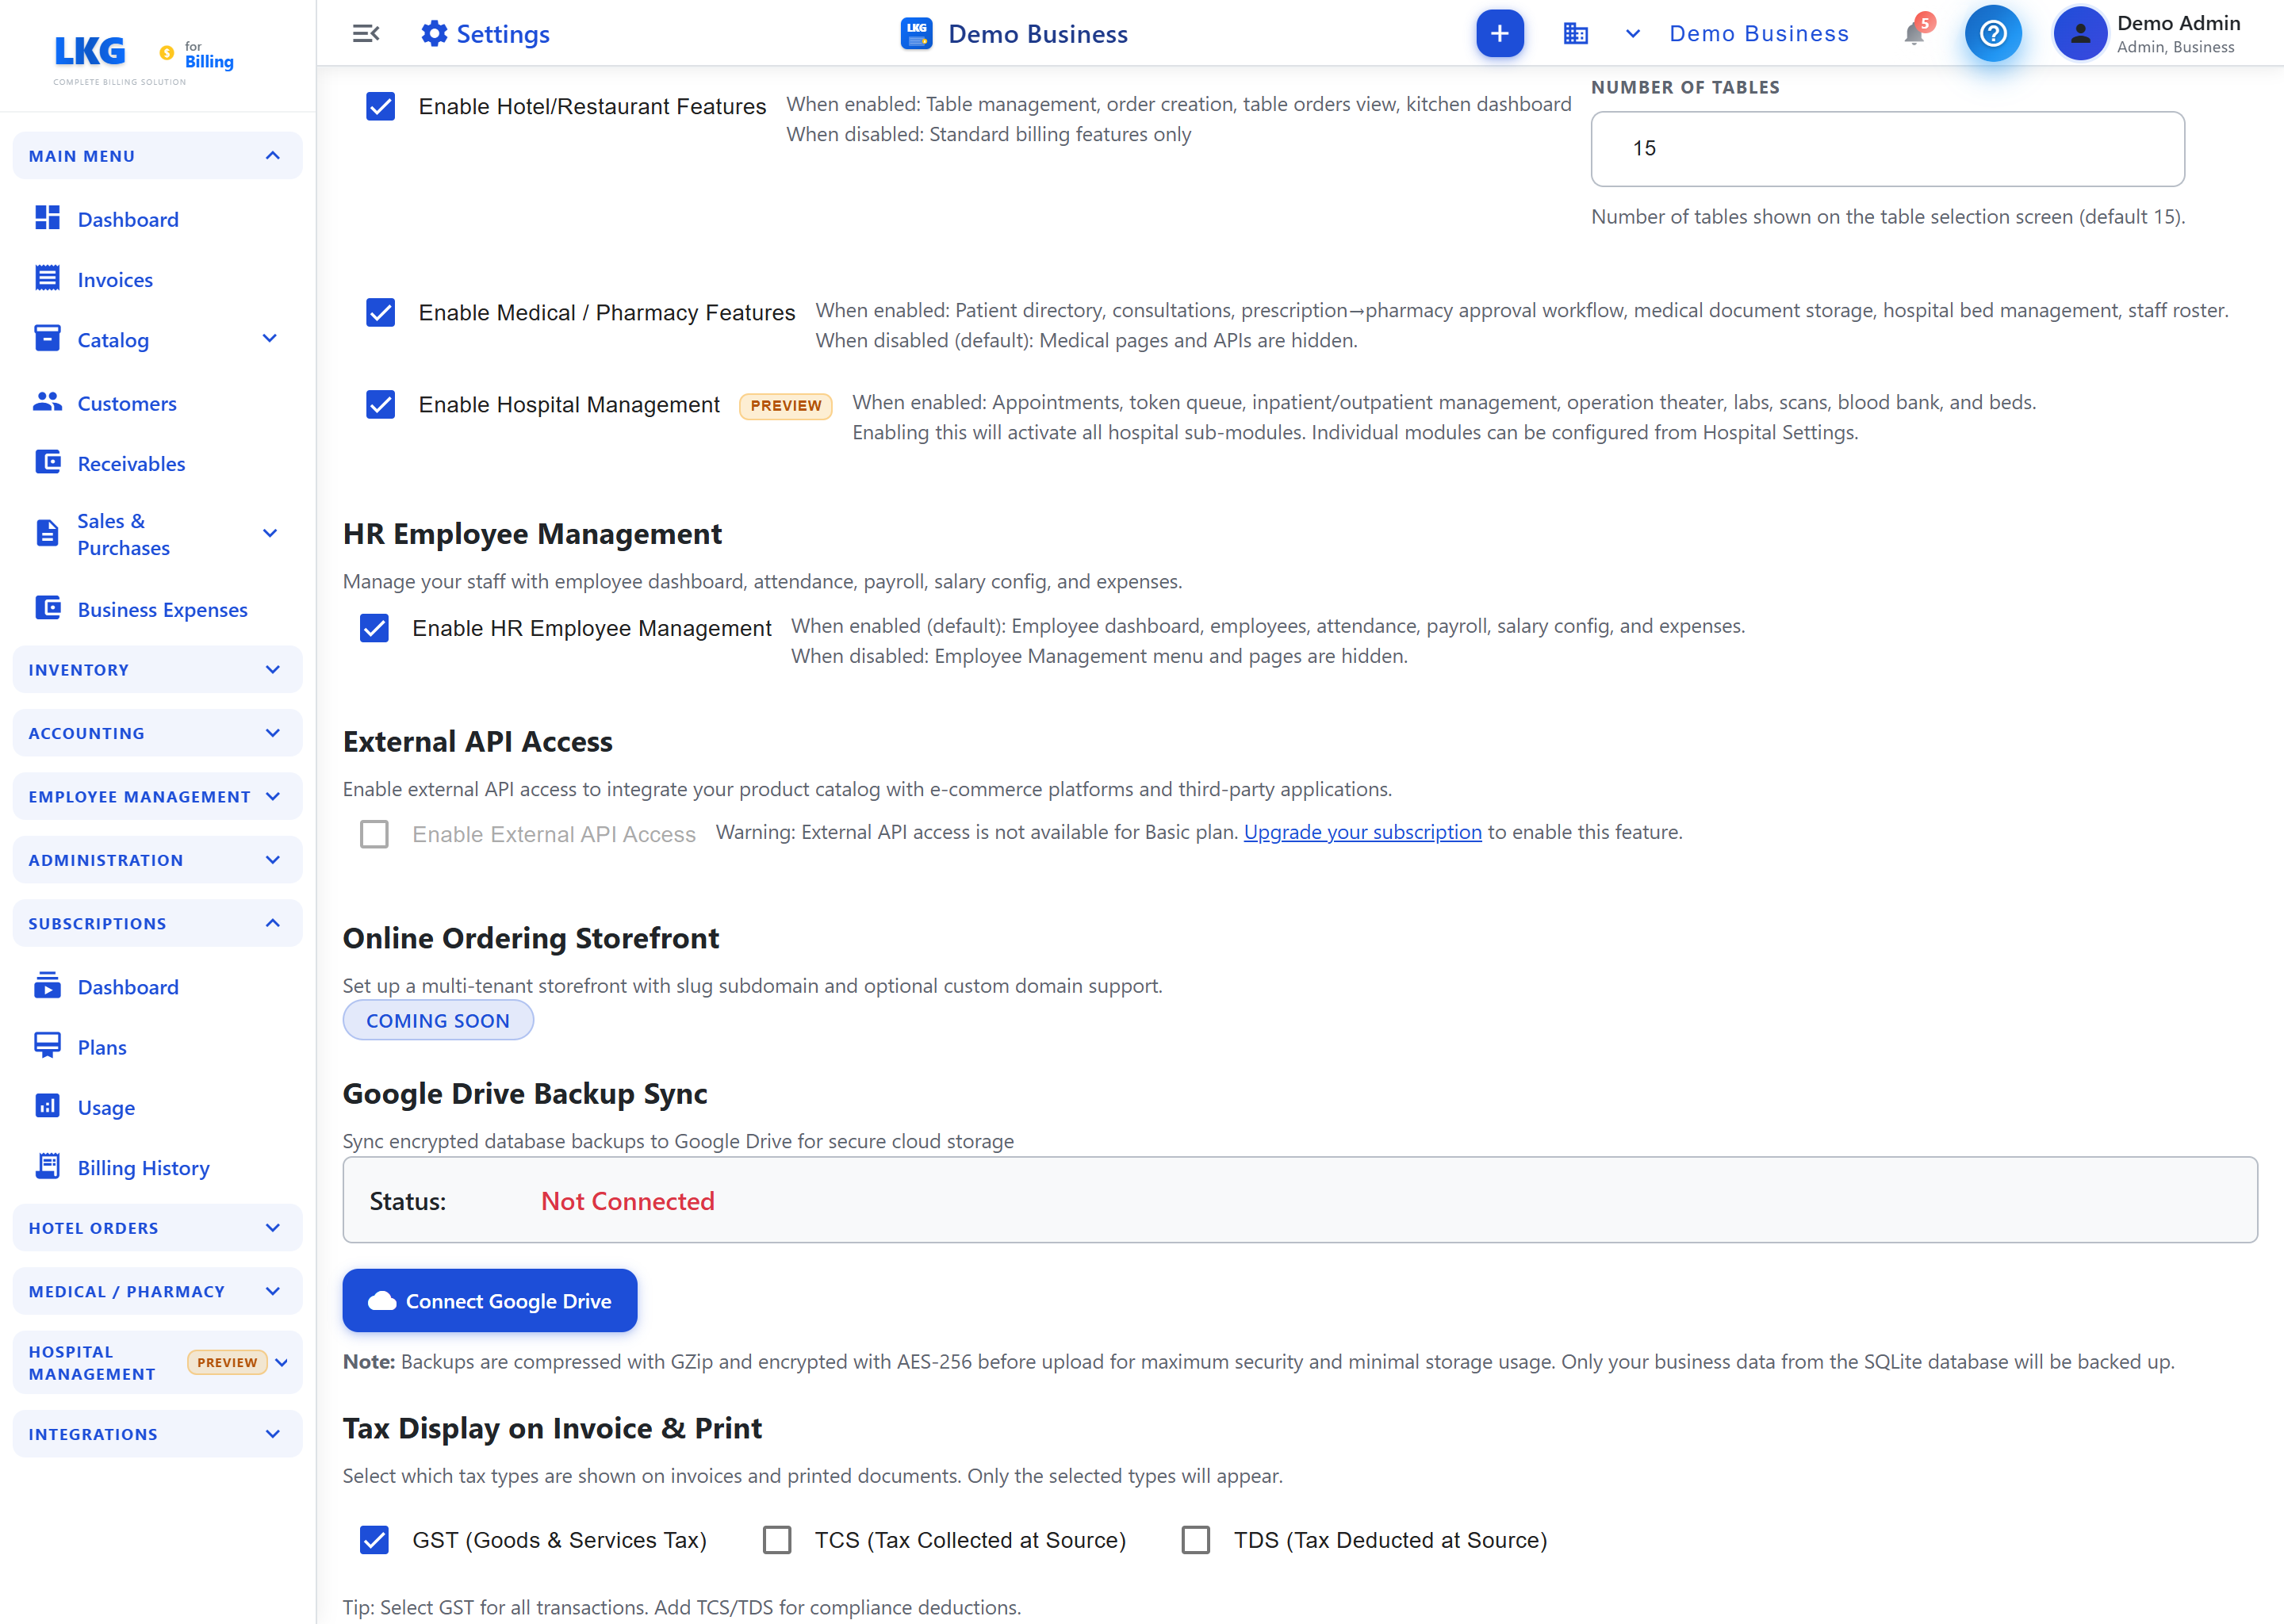Collapse the sidebar with the hamburger icon
Screen dimensions: 2284x1624
click(x=366, y=34)
